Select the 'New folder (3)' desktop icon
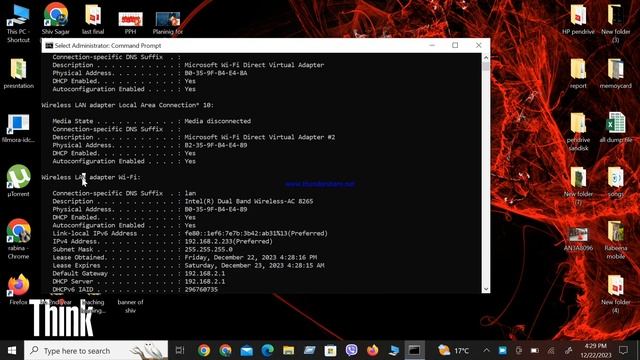This screenshot has height=360, width=640. (x=616, y=16)
